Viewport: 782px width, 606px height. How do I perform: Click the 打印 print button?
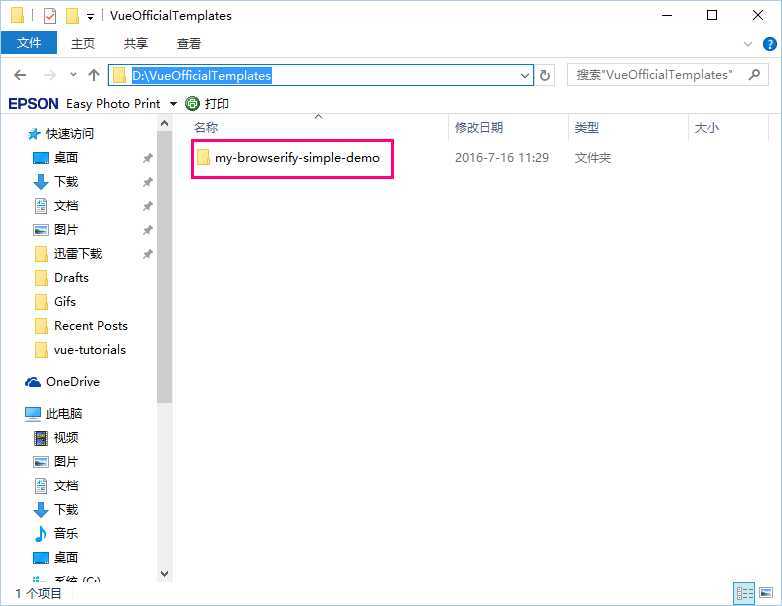207,103
